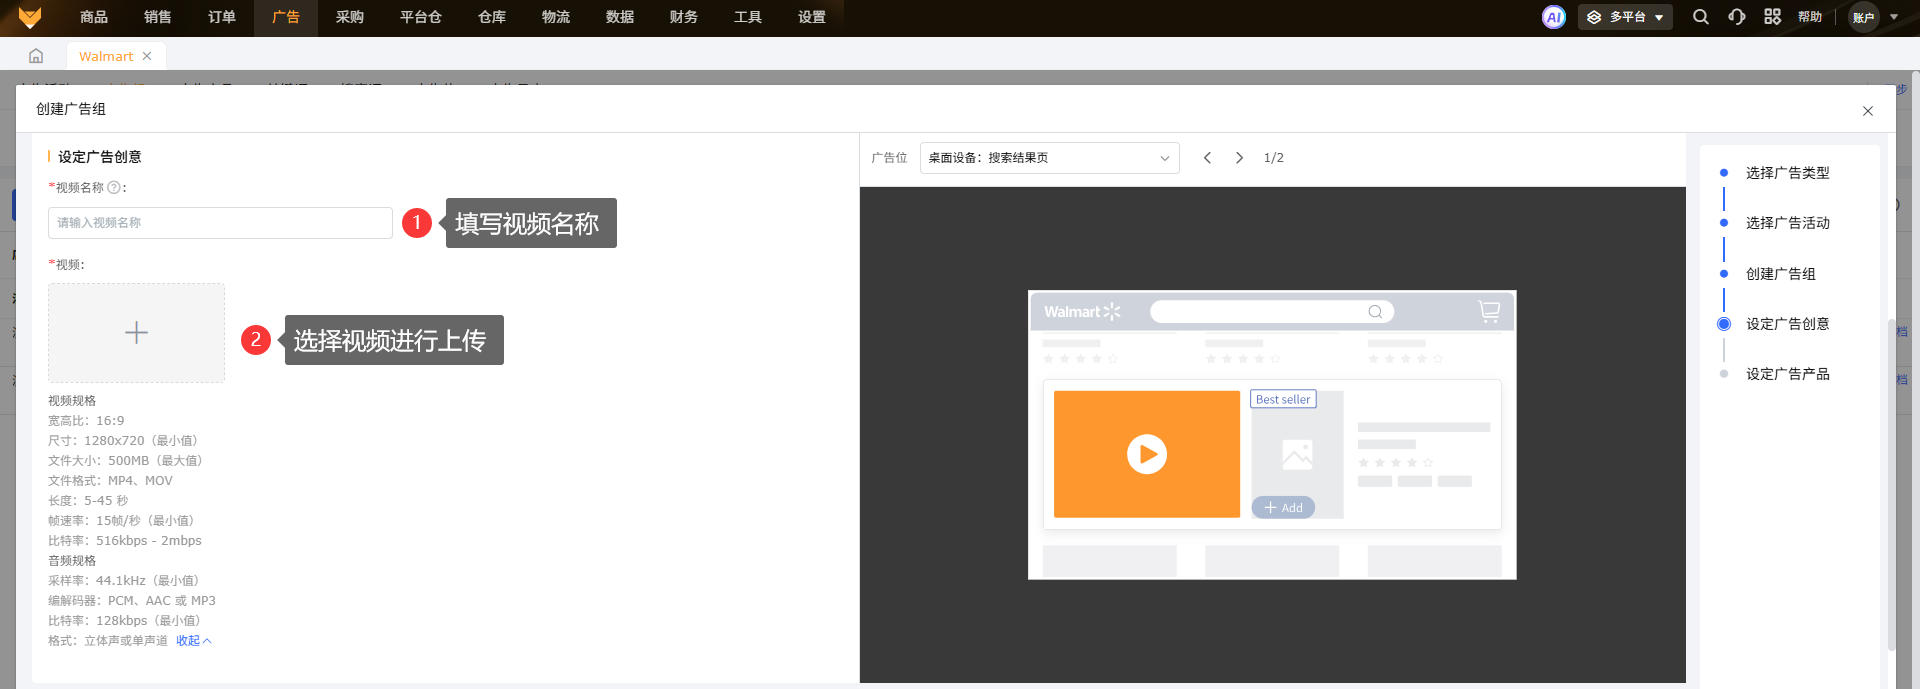Select step 创建广告组
This screenshot has width=1920, height=689.
1780,274
